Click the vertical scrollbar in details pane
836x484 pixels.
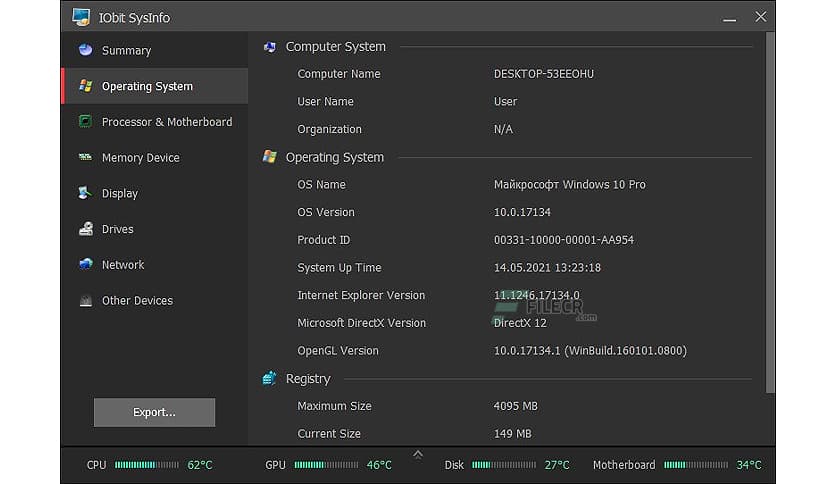pyautogui.click(x=768, y=210)
